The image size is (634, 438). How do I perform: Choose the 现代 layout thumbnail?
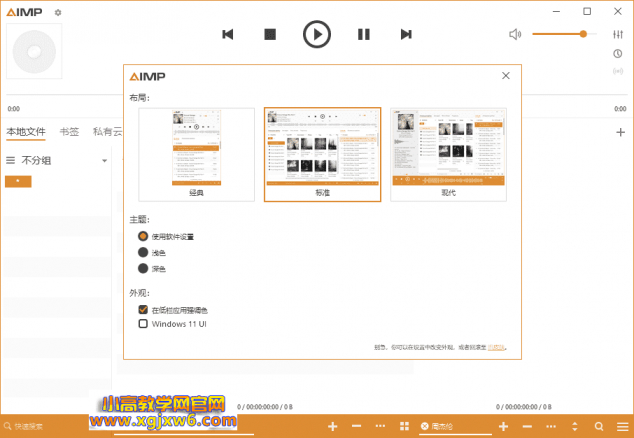pyautogui.click(x=448, y=154)
